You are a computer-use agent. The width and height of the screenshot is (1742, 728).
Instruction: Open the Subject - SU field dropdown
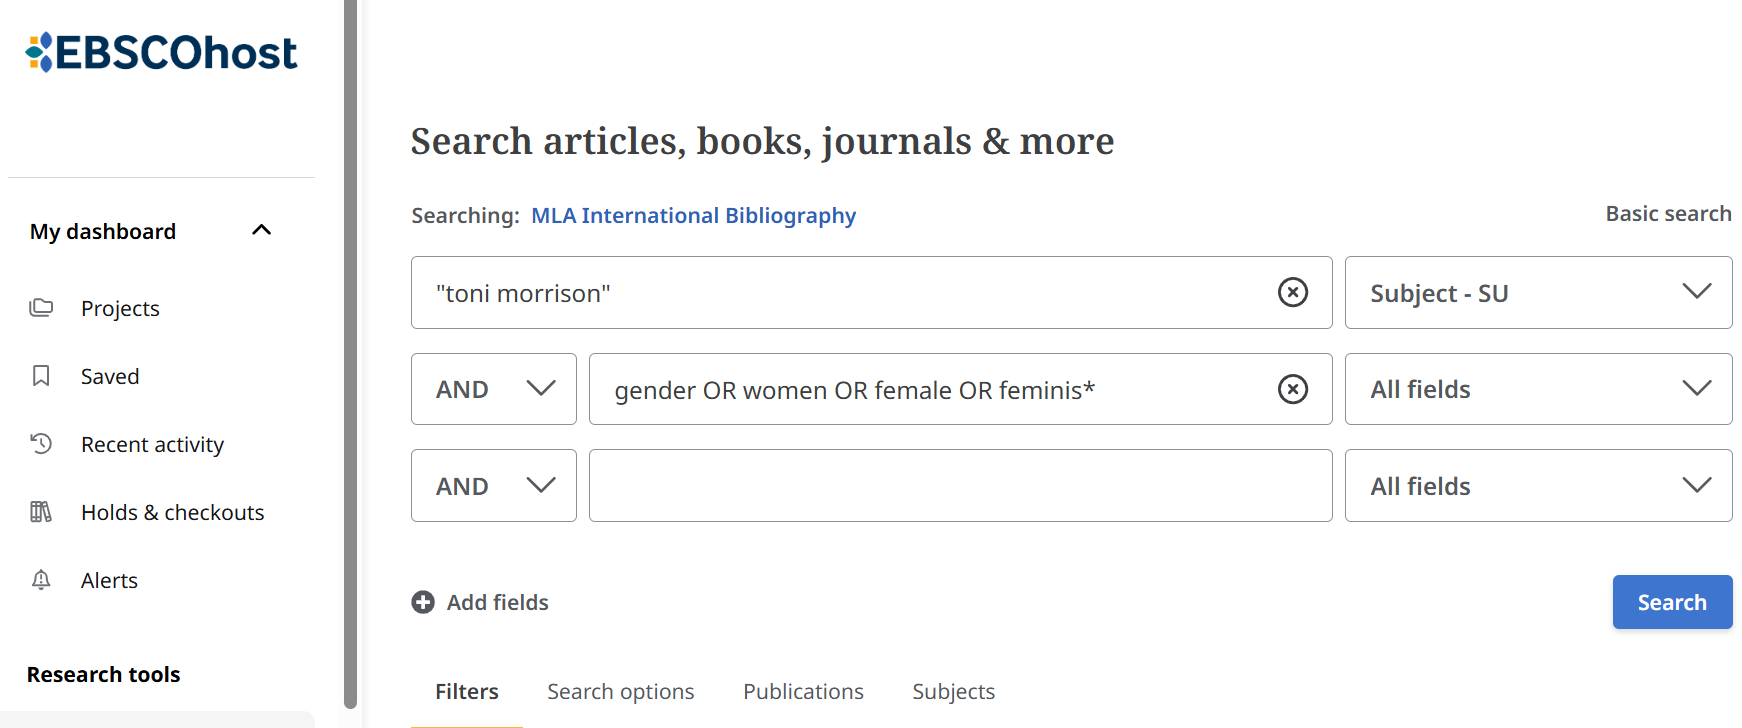(x=1538, y=292)
